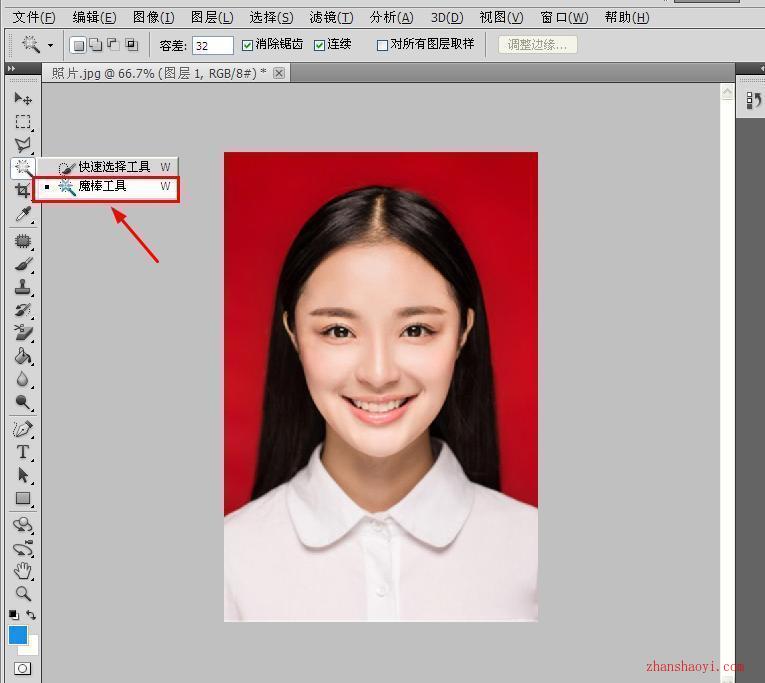Select the Zoom tool

coord(22,594)
